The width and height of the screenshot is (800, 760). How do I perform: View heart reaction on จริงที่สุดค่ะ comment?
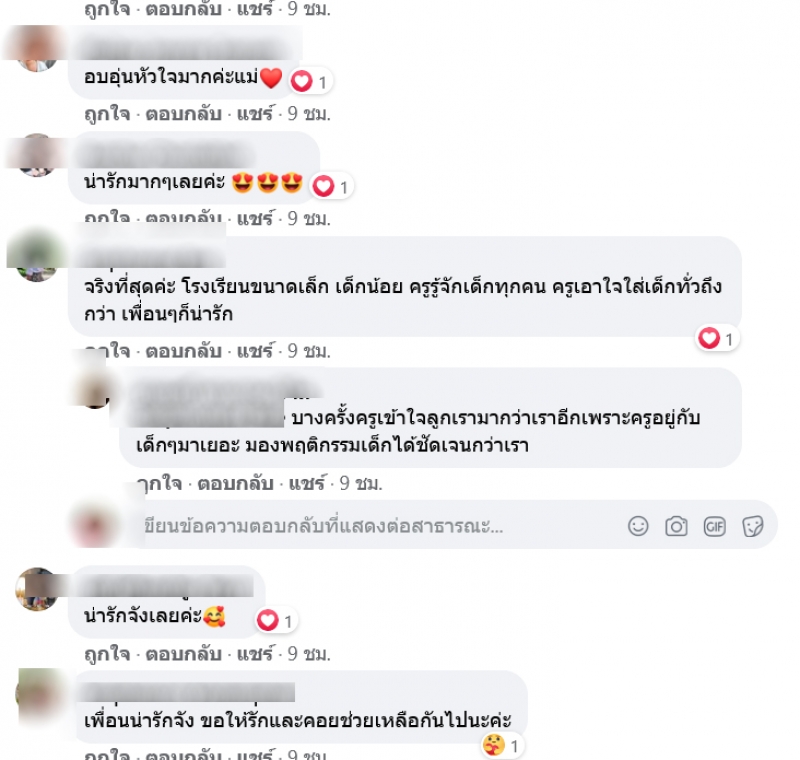point(717,338)
